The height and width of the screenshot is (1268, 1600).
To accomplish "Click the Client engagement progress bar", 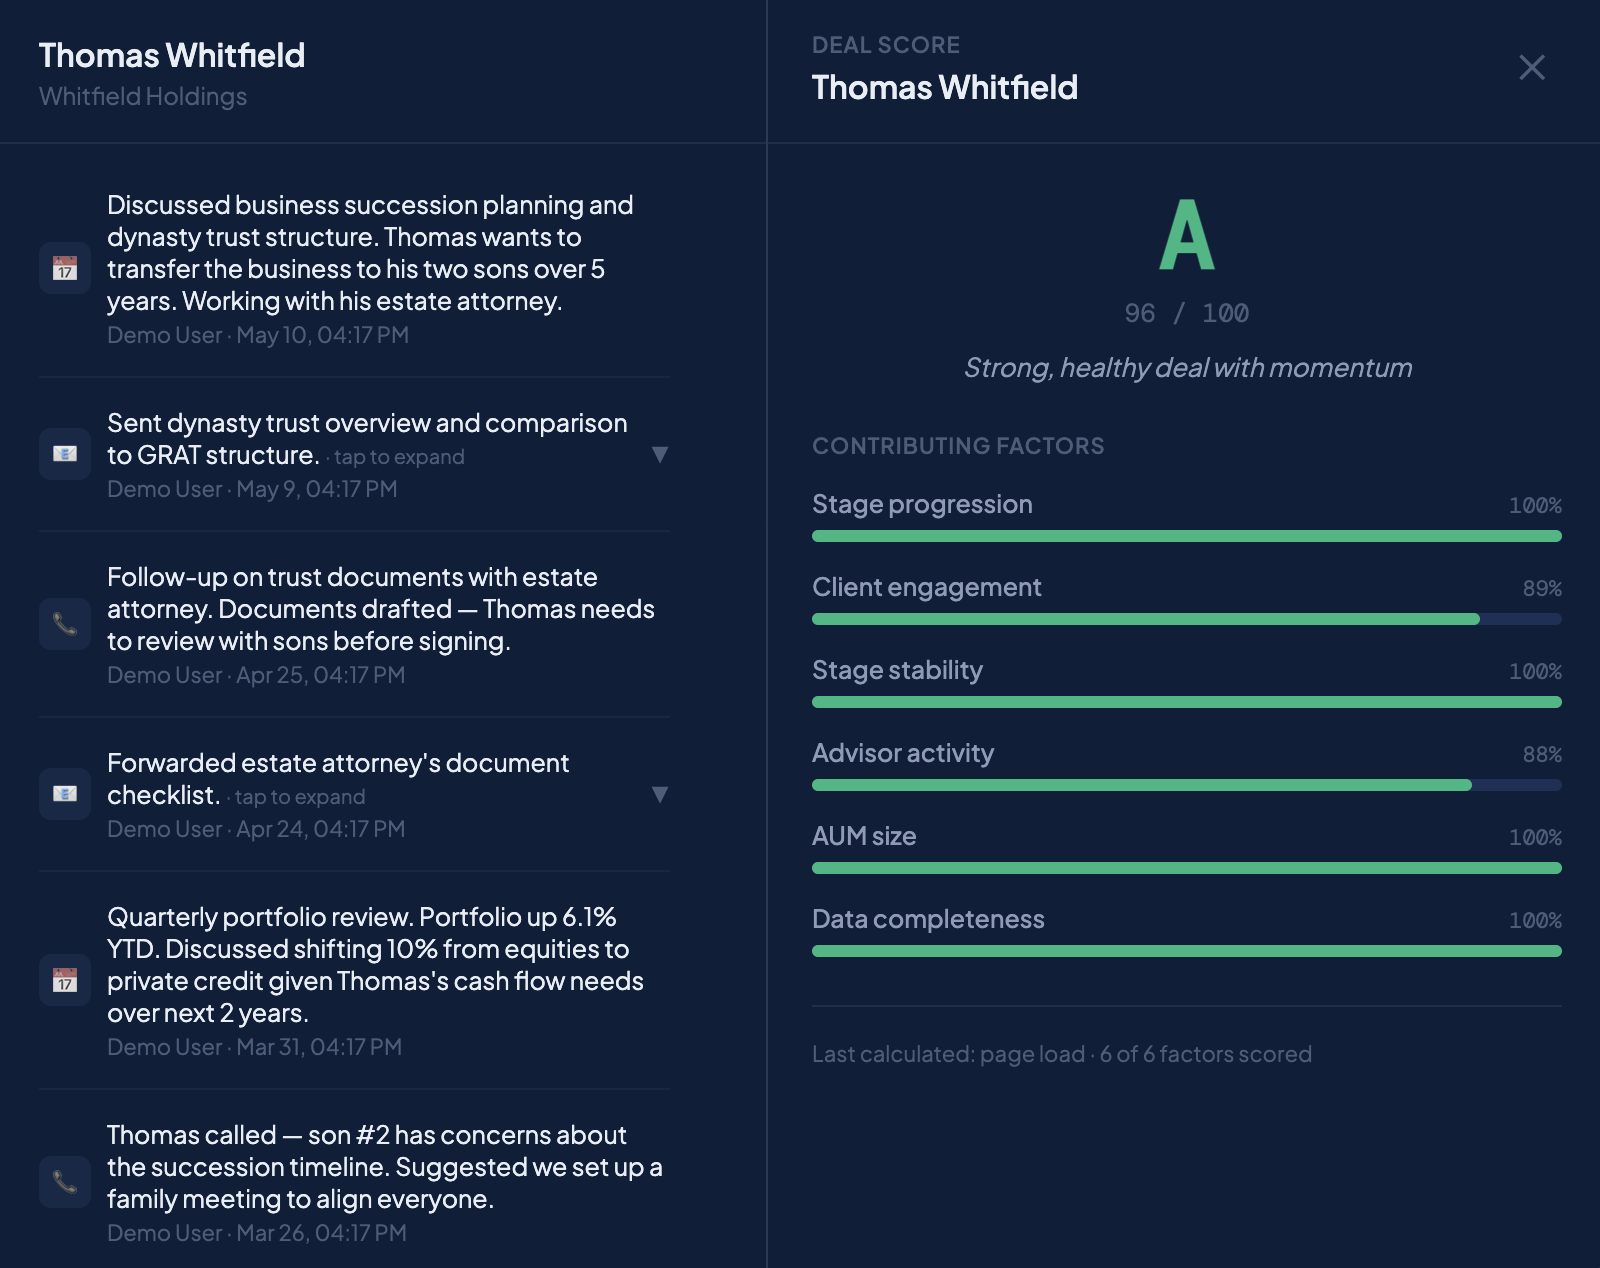I will point(1187,619).
